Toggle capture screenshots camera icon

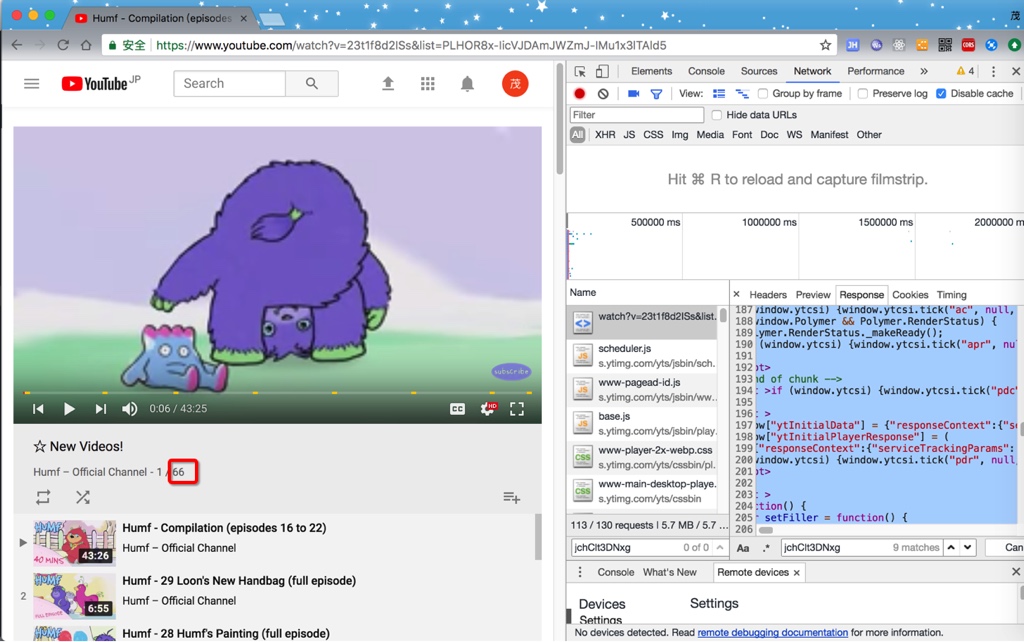[x=633, y=93]
